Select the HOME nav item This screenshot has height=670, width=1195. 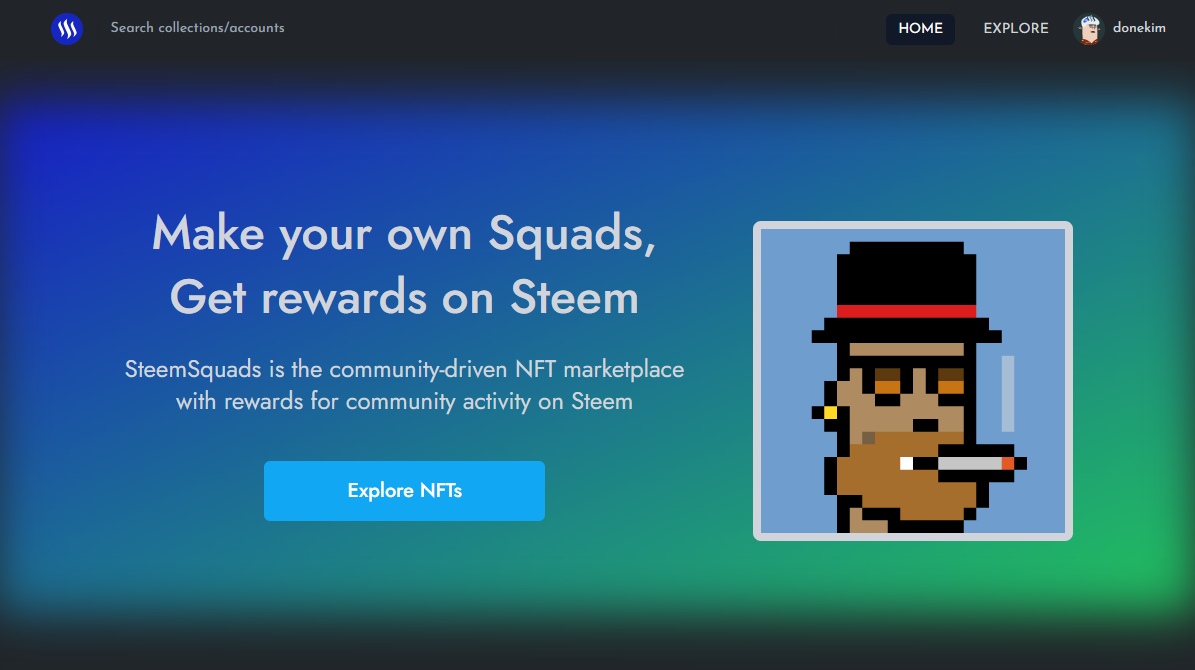(x=920, y=29)
